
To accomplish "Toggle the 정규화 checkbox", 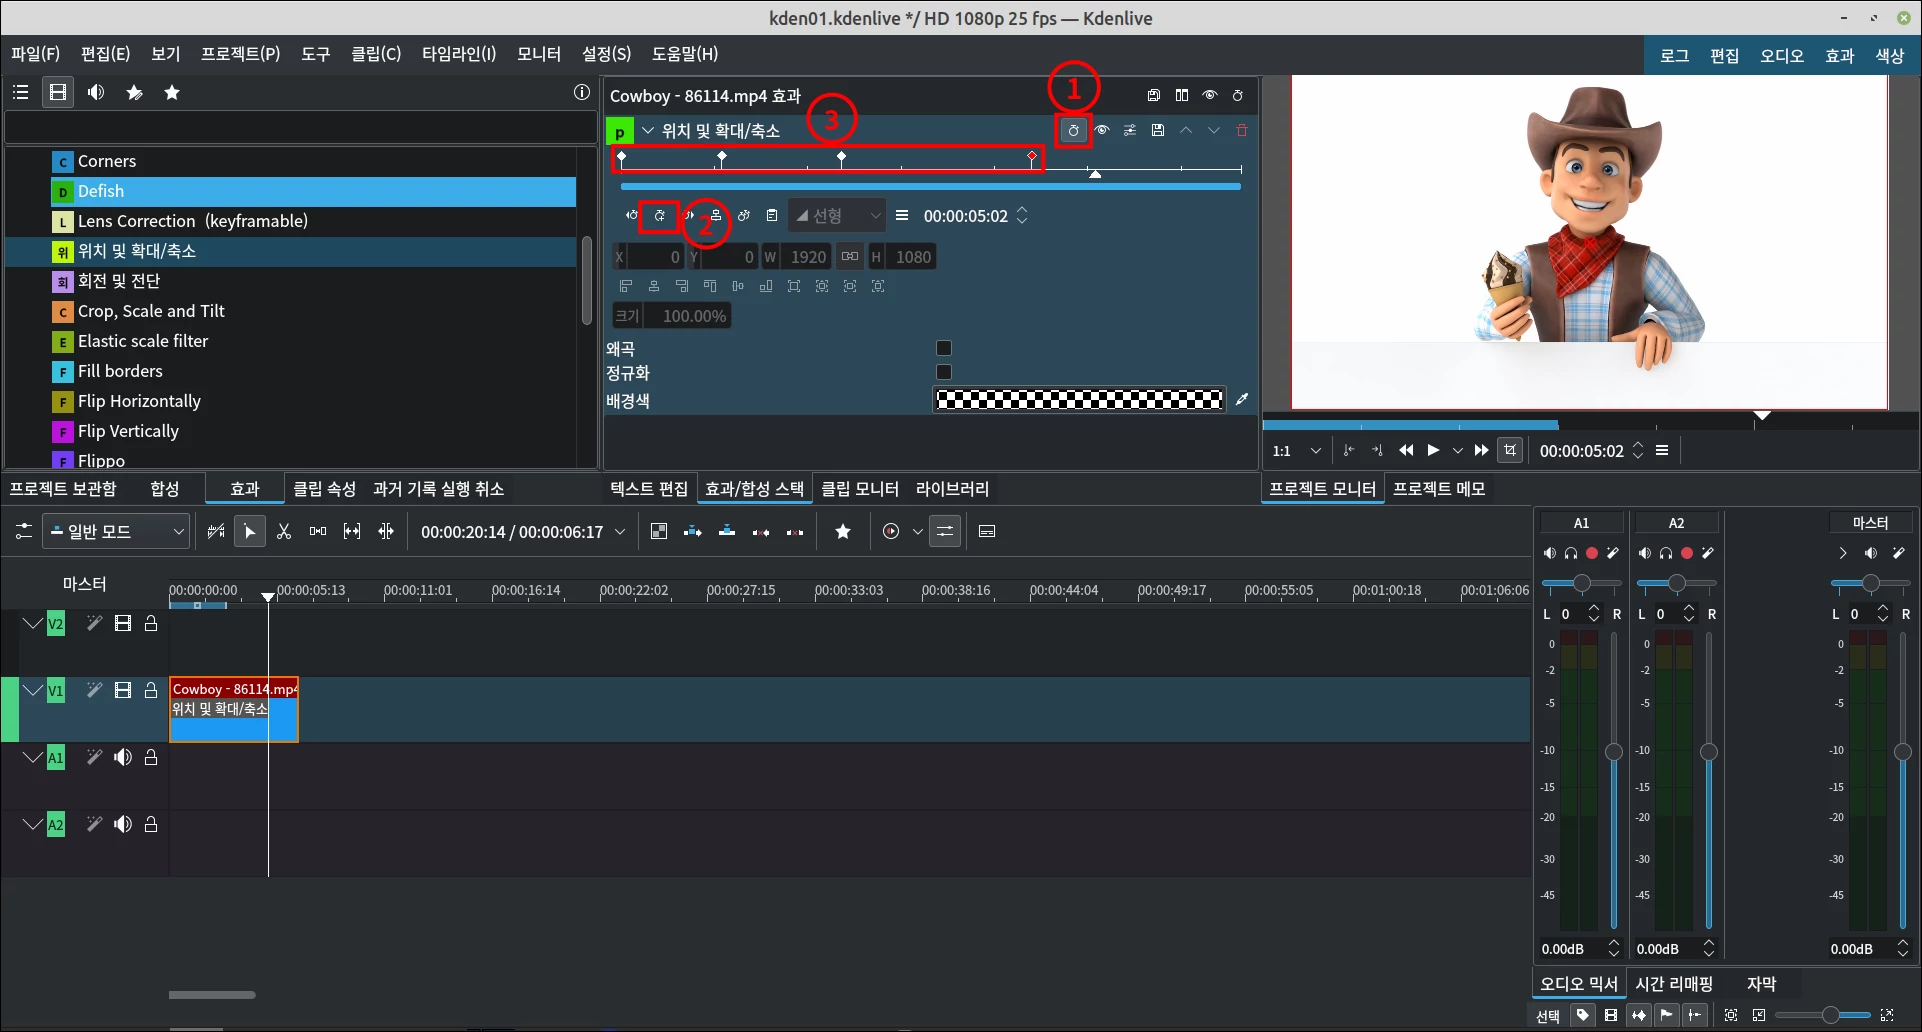I will click(944, 372).
